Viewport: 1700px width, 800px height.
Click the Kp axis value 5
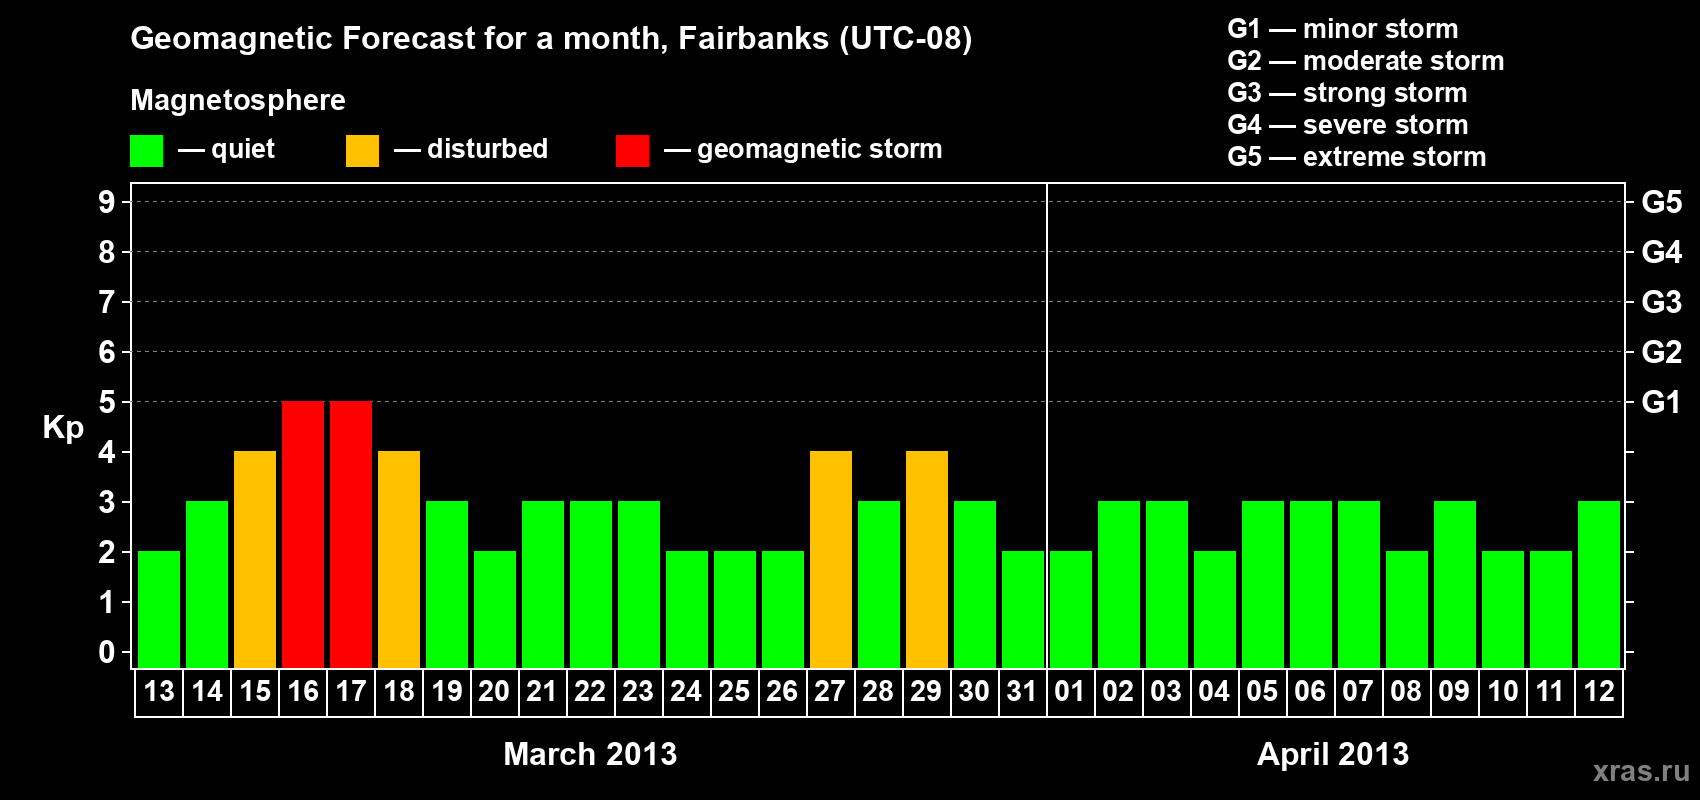click(x=107, y=402)
